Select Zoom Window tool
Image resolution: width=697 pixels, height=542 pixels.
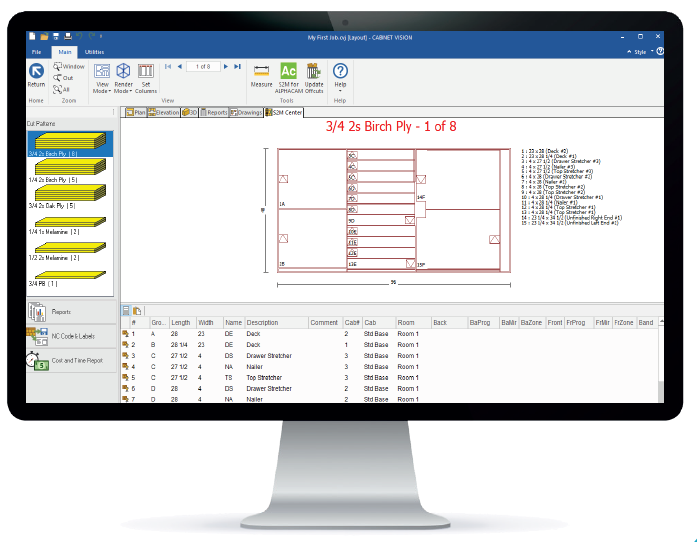69,66
